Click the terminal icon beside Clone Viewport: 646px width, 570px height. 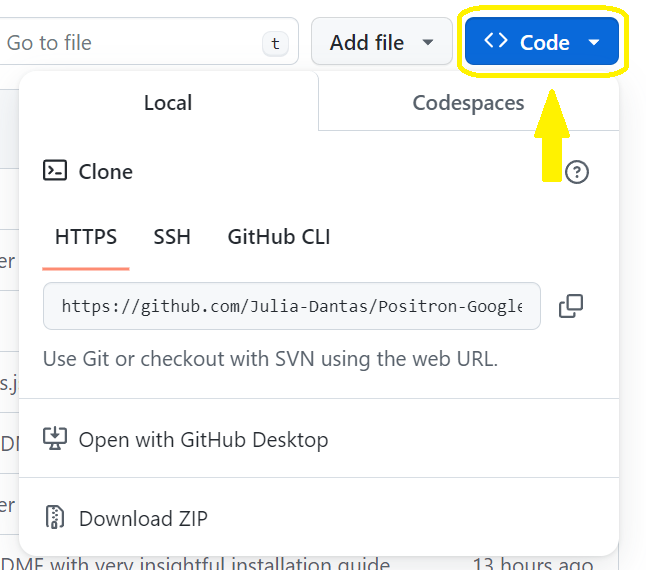coord(55,171)
